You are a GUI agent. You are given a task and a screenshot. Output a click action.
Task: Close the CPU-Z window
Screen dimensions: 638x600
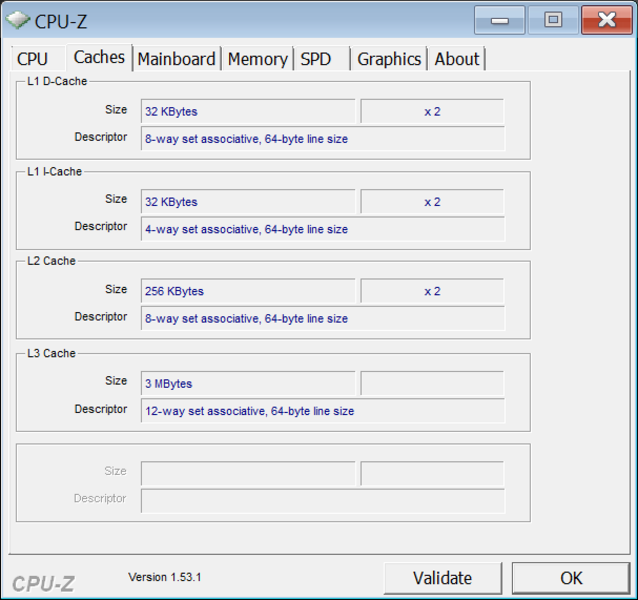coord(607,20)
